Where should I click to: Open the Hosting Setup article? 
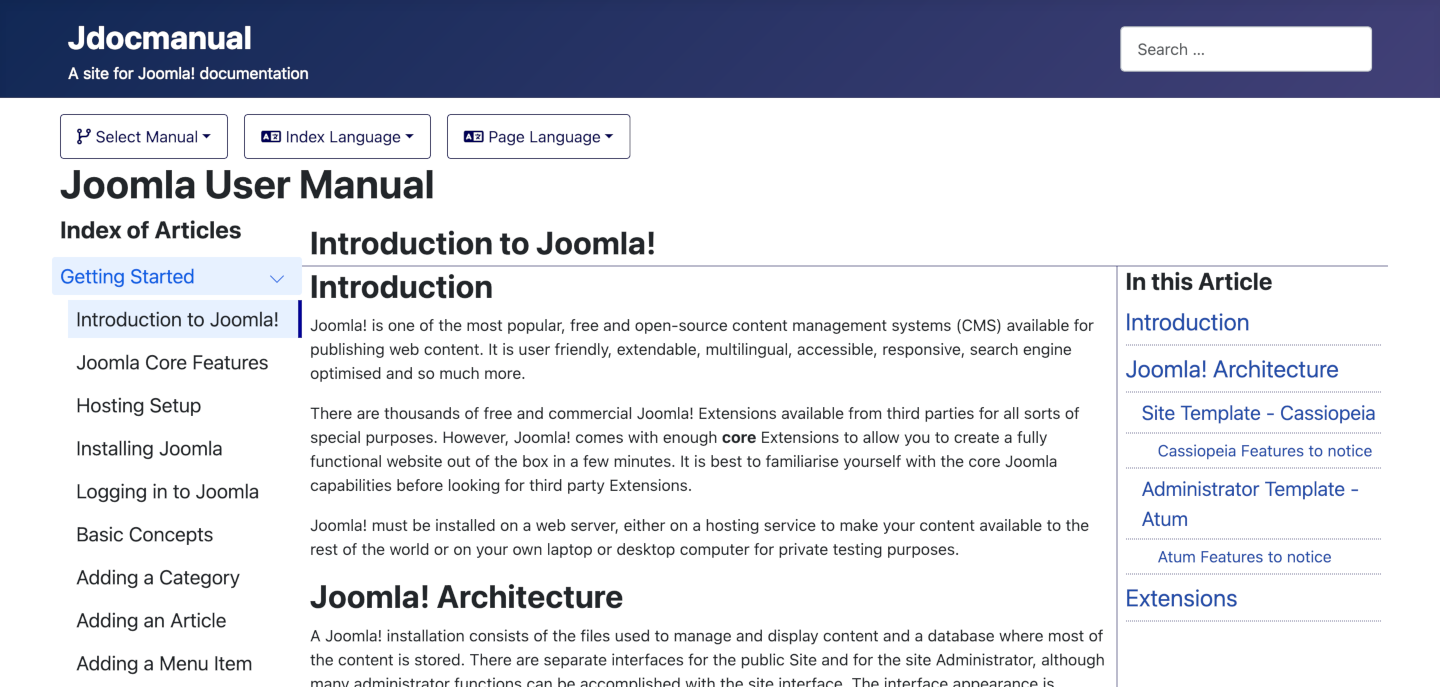click(x=138, y=406)
